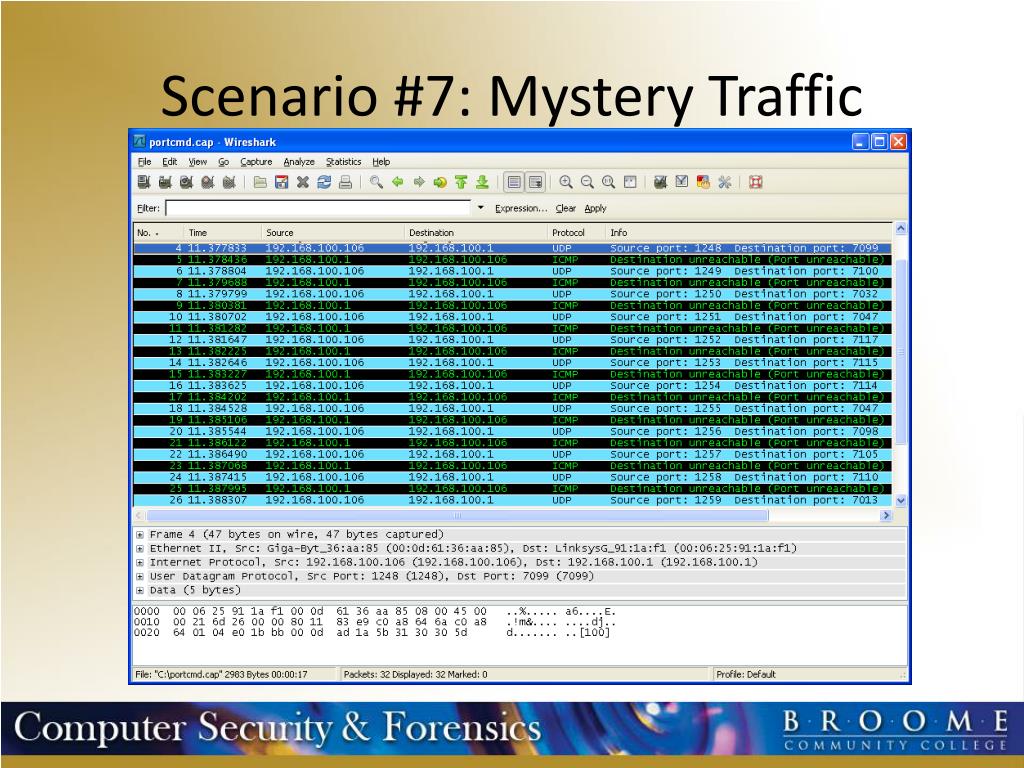Image resolution: width=1024 pixels, height=768 pixels.
Task: Stop the running capture icon
Action: [x=208, y=182]
